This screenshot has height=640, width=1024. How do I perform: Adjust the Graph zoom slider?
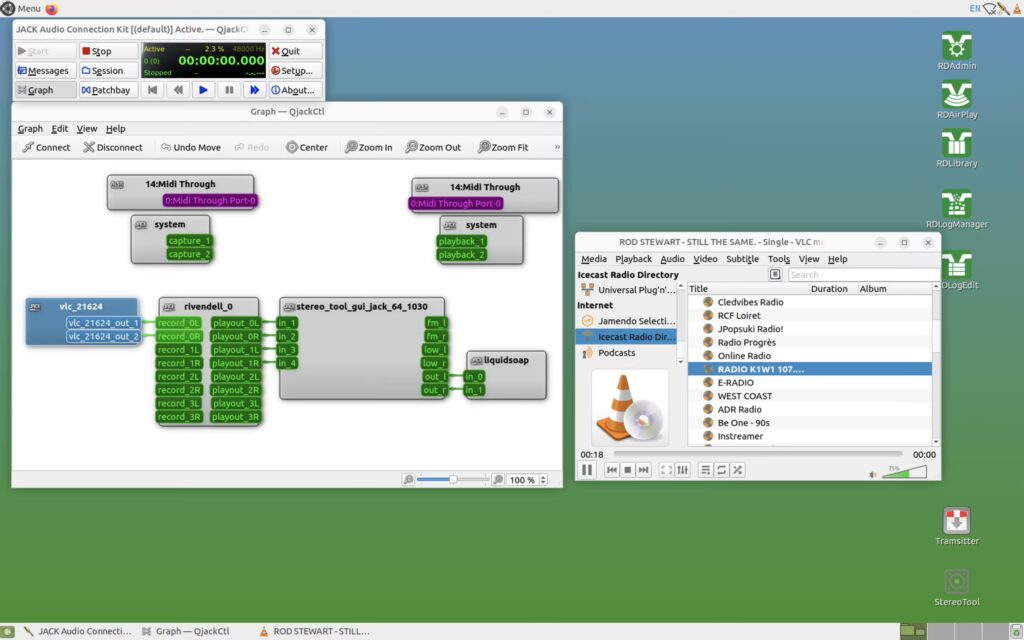pyautogui.click(x=453, y=480)
